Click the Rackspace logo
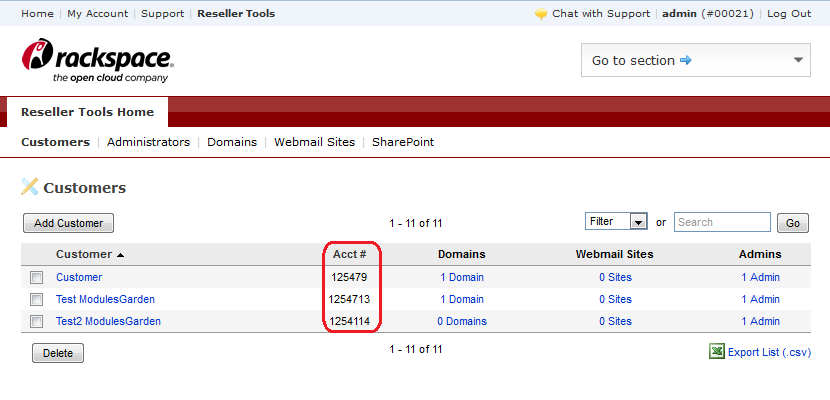 coord(98,60)
